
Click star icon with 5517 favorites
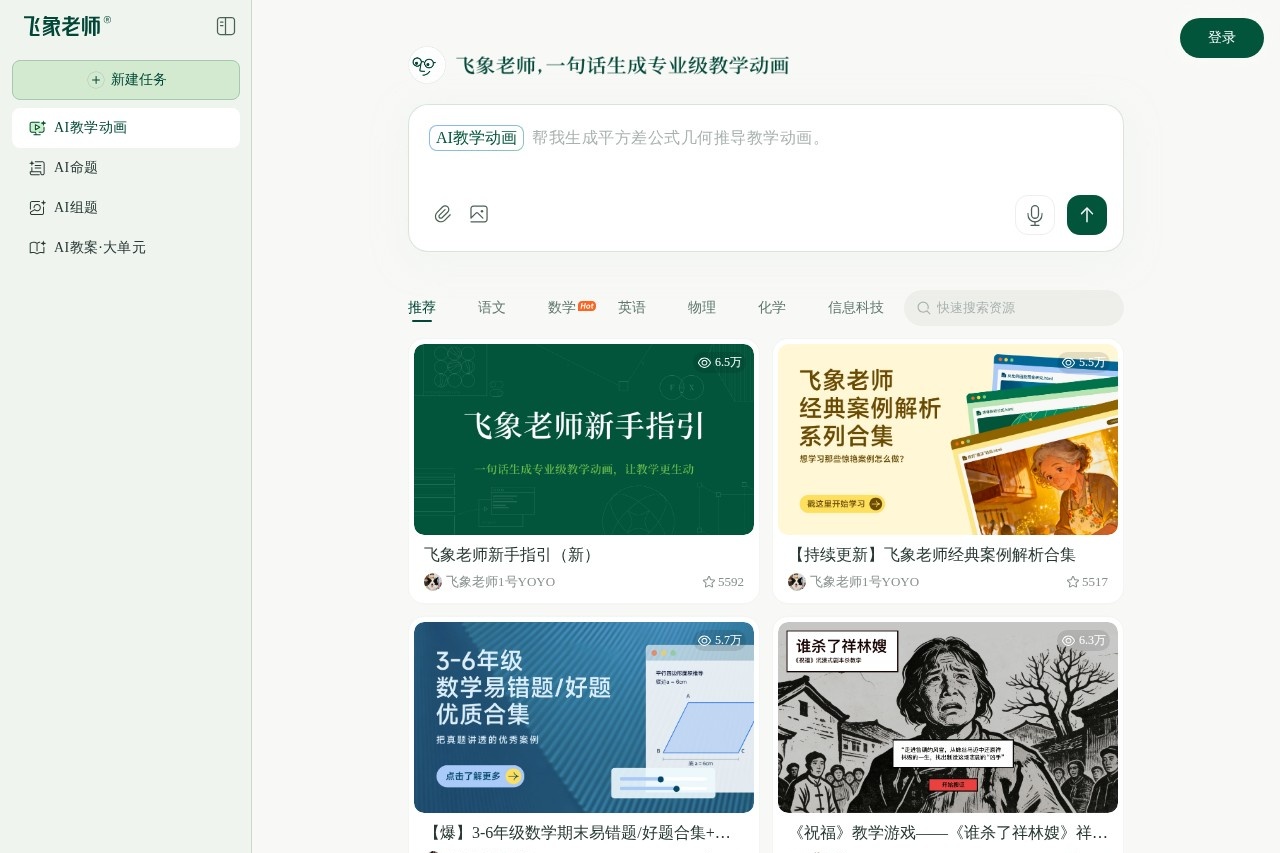point(1073,582)
